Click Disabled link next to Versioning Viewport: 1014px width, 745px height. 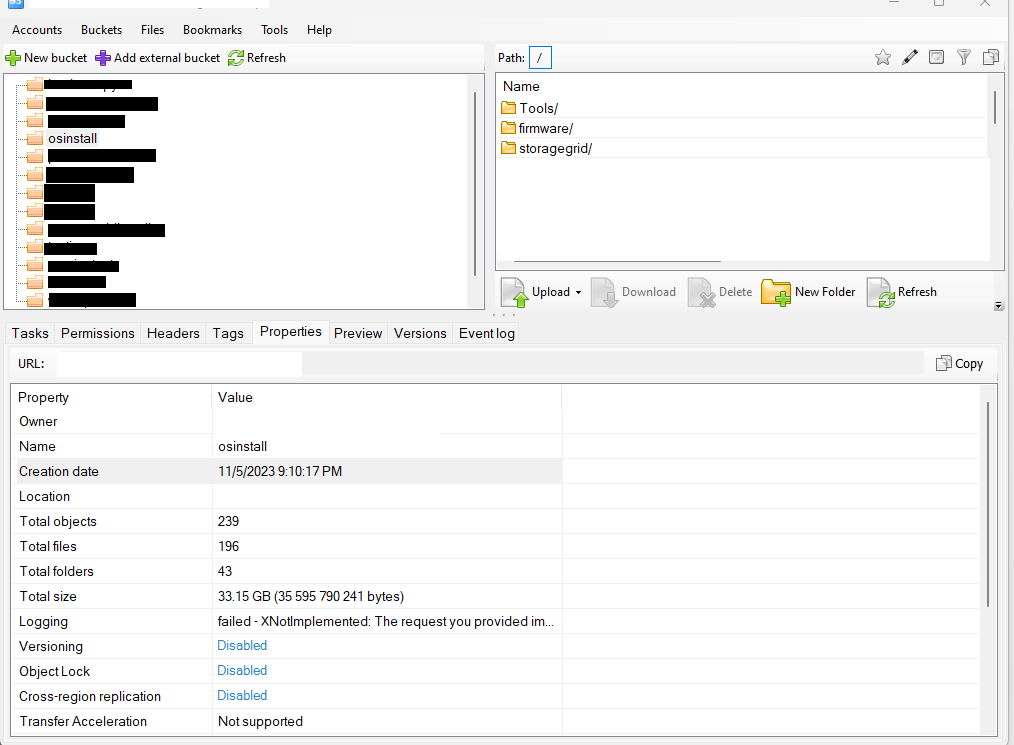[242, 645]
